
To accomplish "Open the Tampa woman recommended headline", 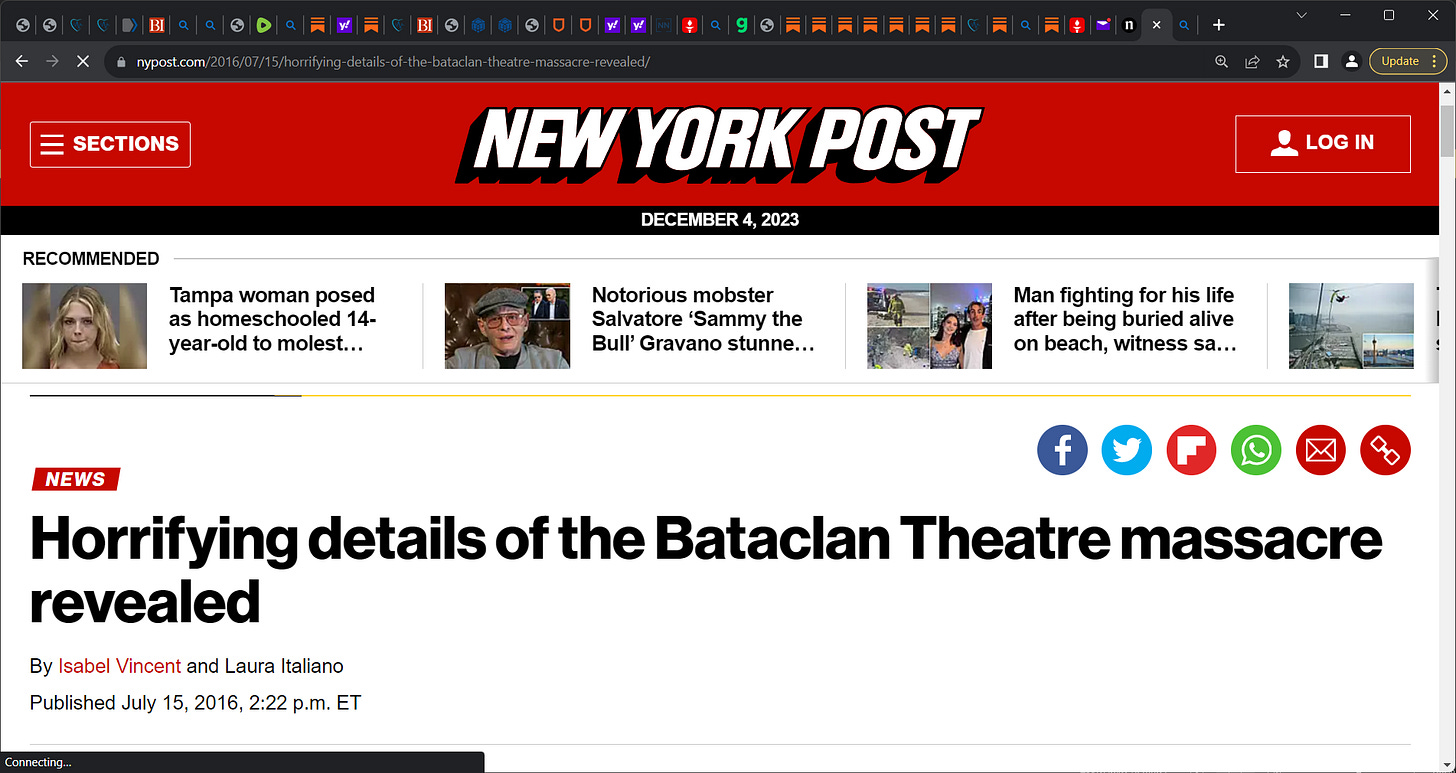I will (273, 320).
